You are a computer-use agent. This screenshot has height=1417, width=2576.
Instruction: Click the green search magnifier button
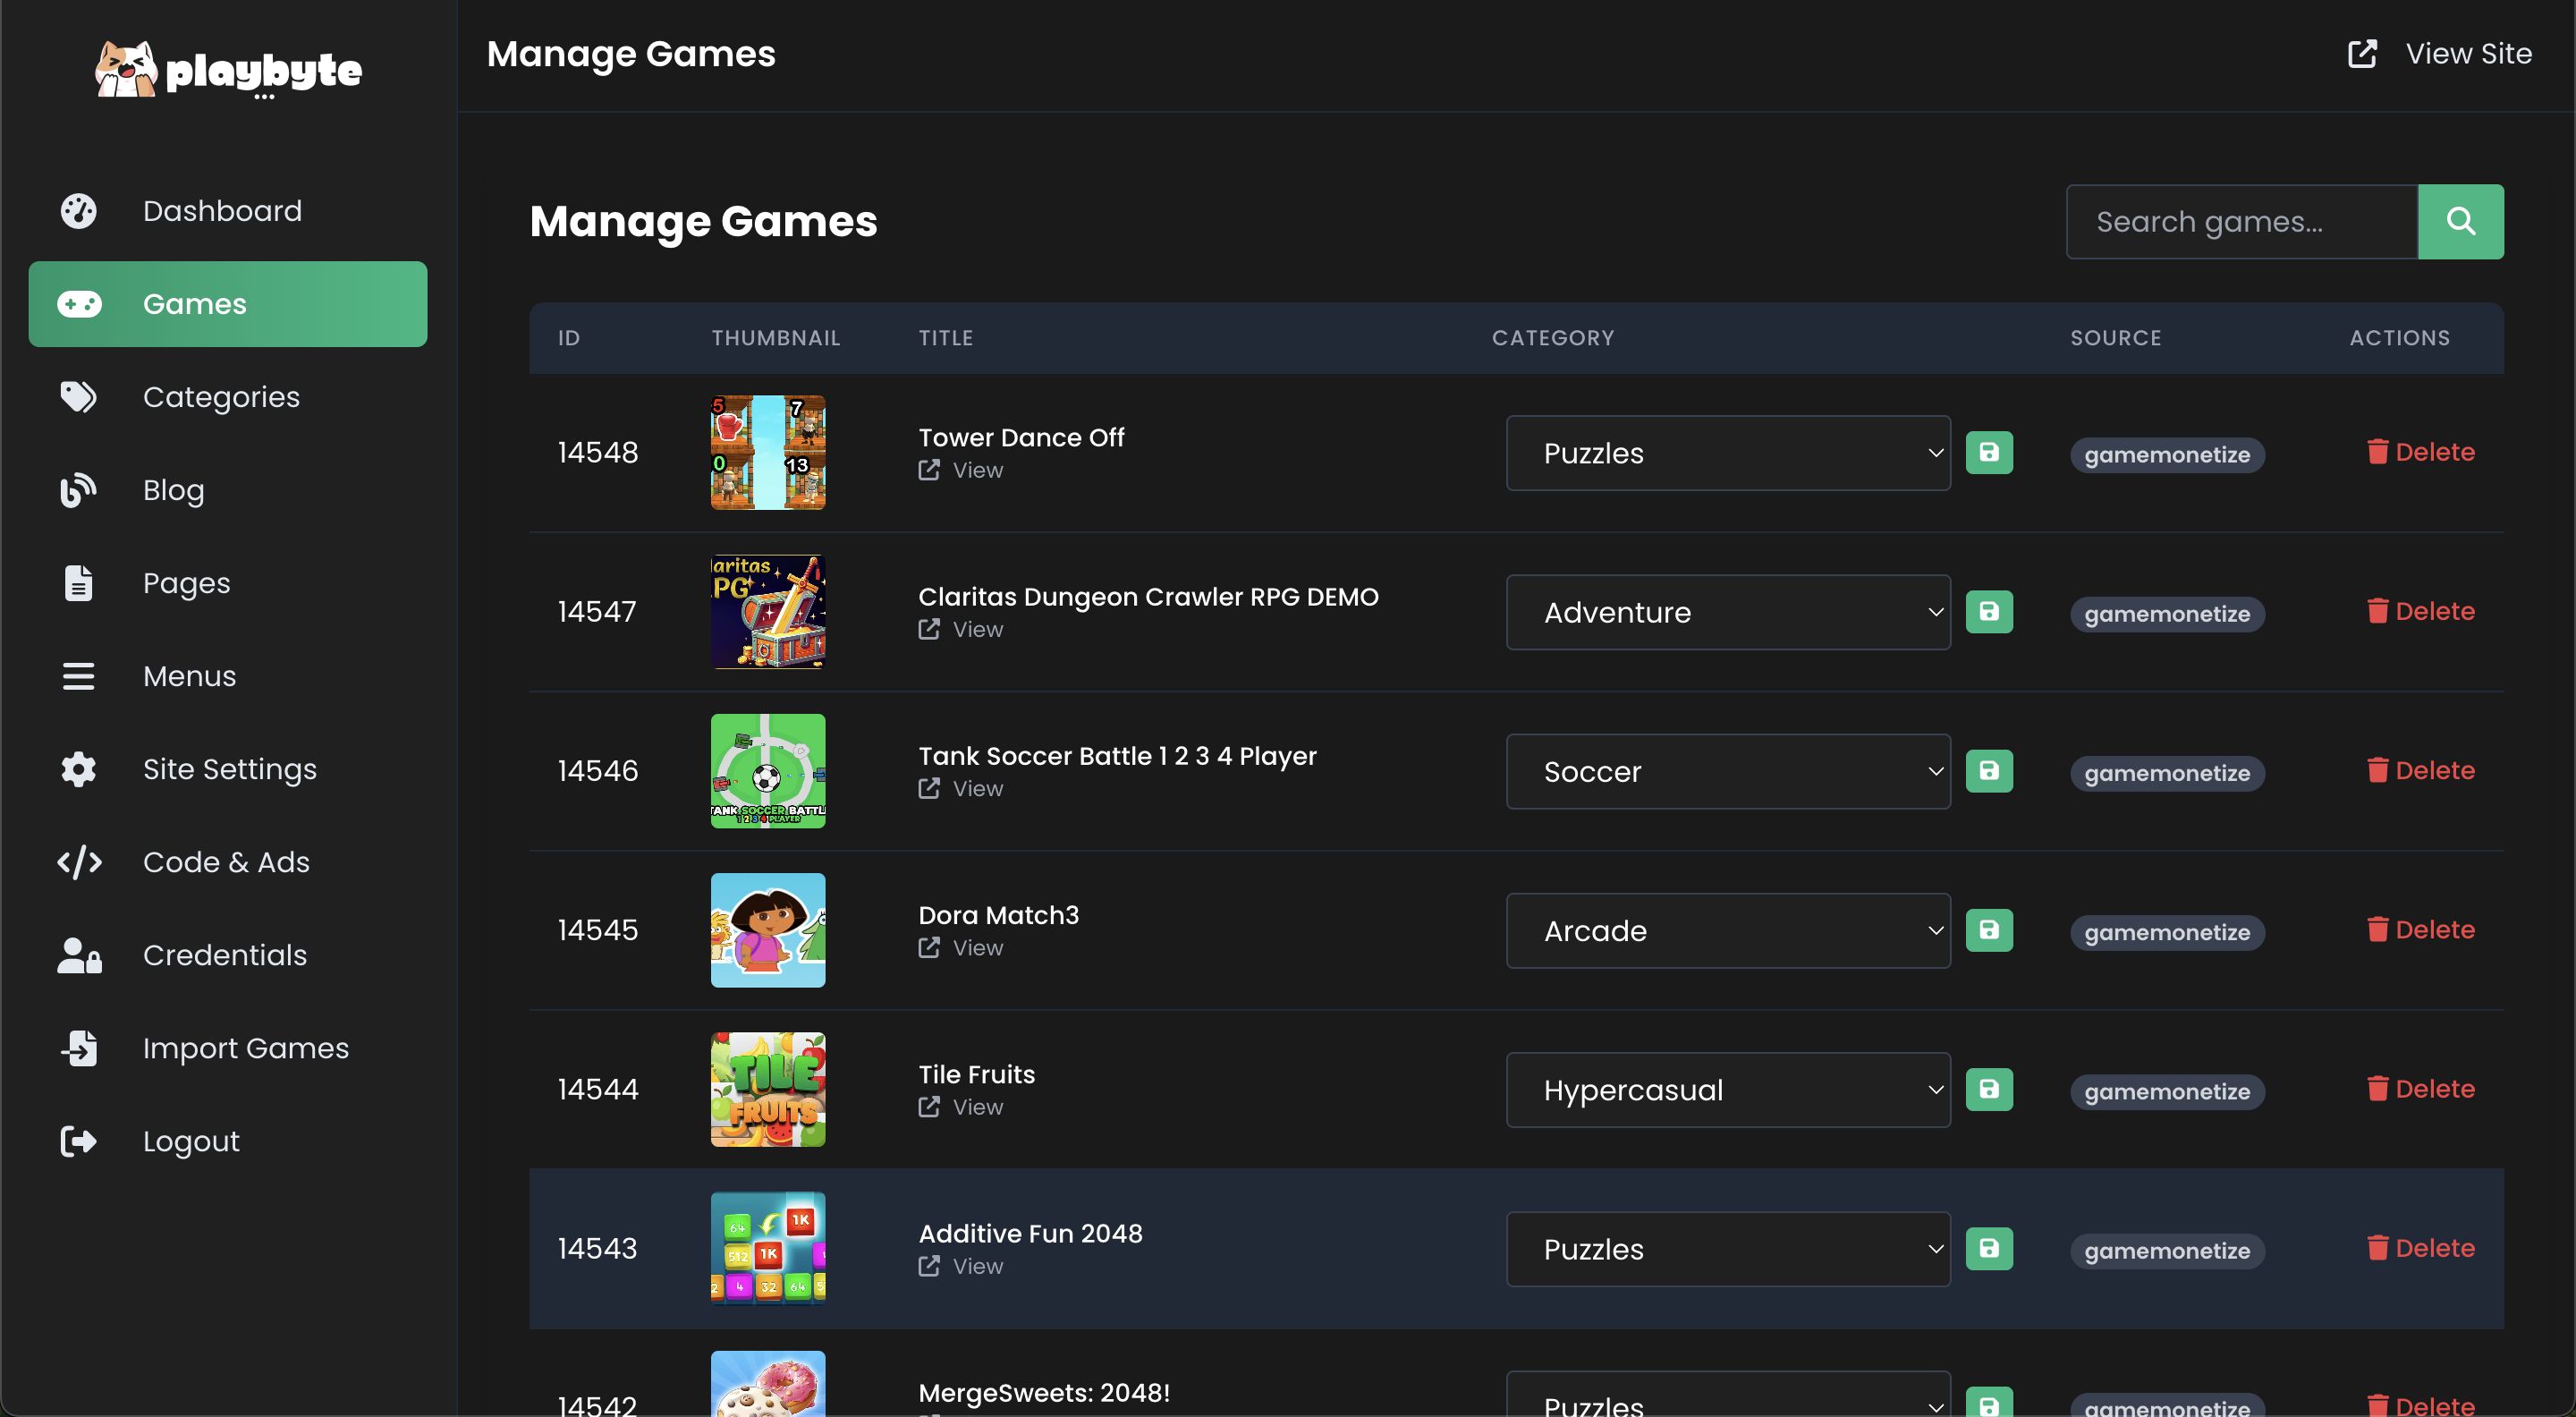[x=2460, y=221]
